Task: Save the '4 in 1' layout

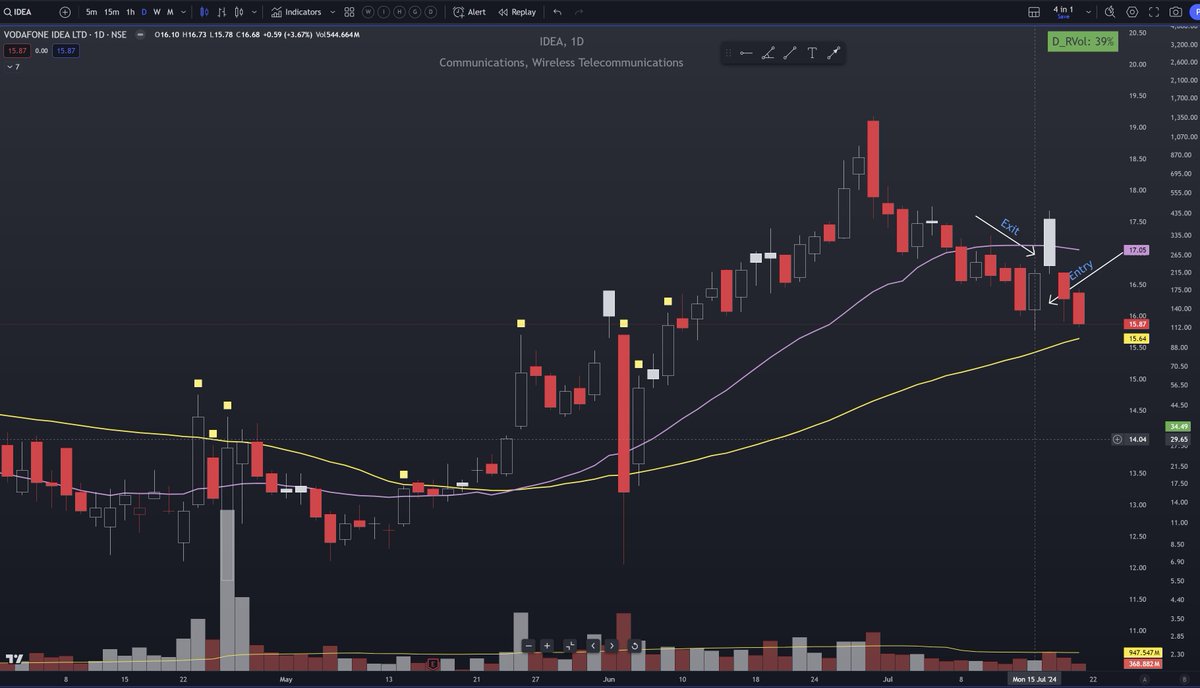Action: click(1063, 17)
